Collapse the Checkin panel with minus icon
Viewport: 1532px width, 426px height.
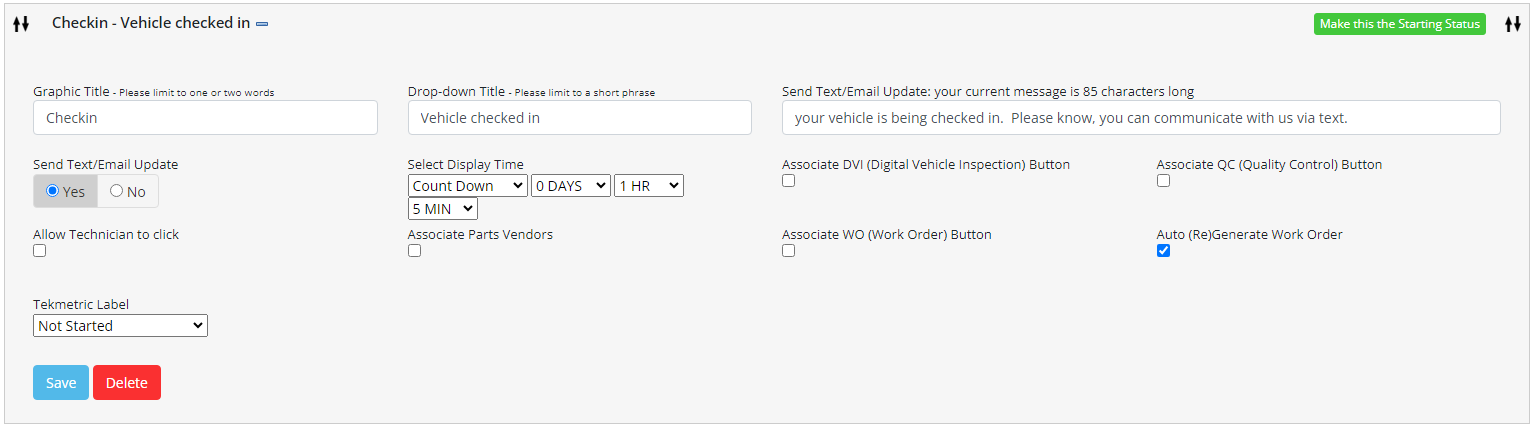(262, 24)
